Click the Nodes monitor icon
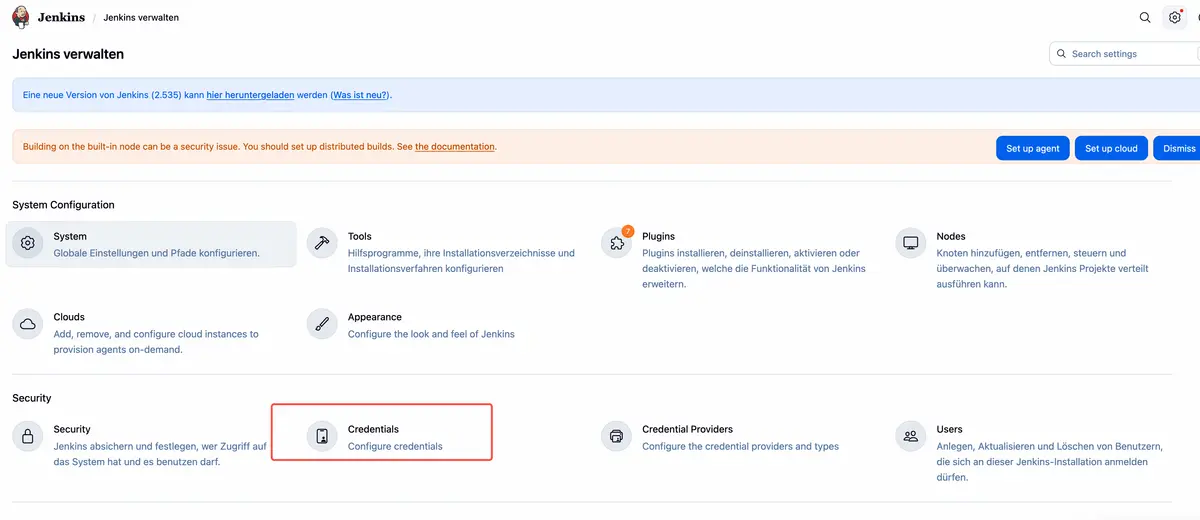The image size is (1200, 520). [910, 243]
